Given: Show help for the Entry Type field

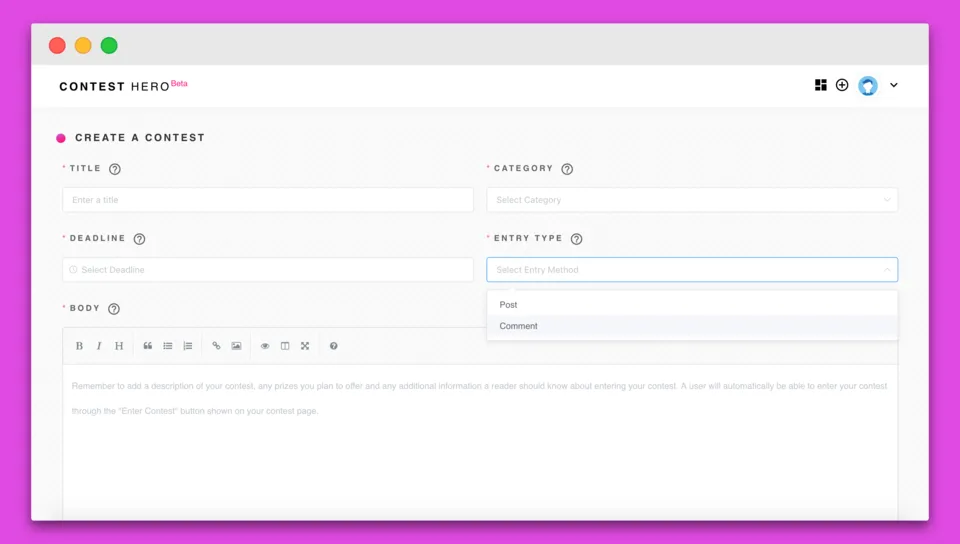Looking at the screenshot, I should tap(576, 239).
